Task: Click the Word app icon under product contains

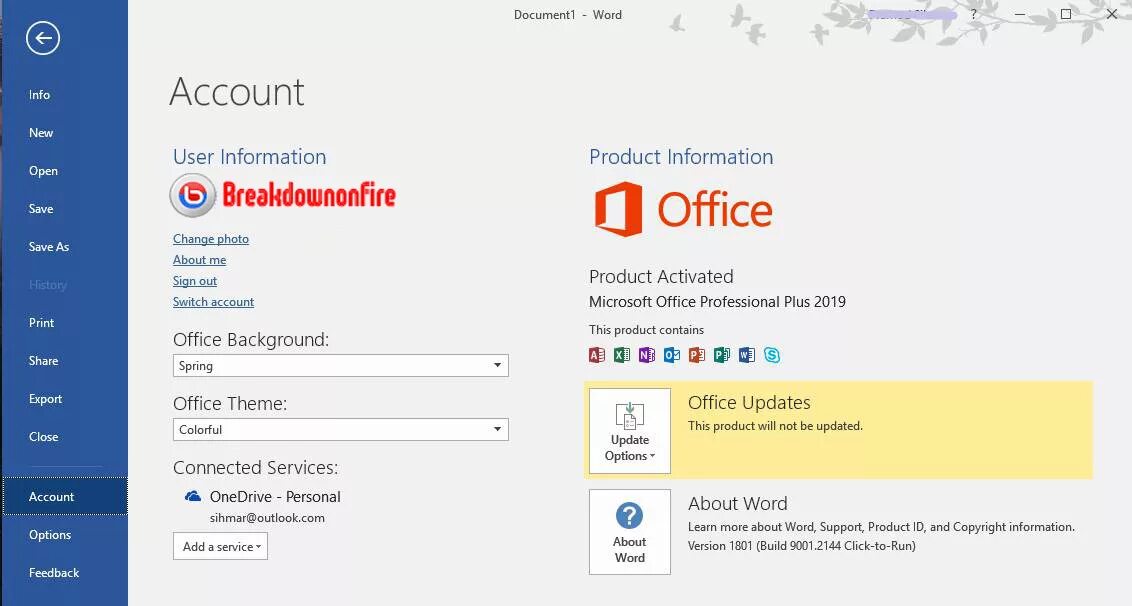Action: coord(746,355)
